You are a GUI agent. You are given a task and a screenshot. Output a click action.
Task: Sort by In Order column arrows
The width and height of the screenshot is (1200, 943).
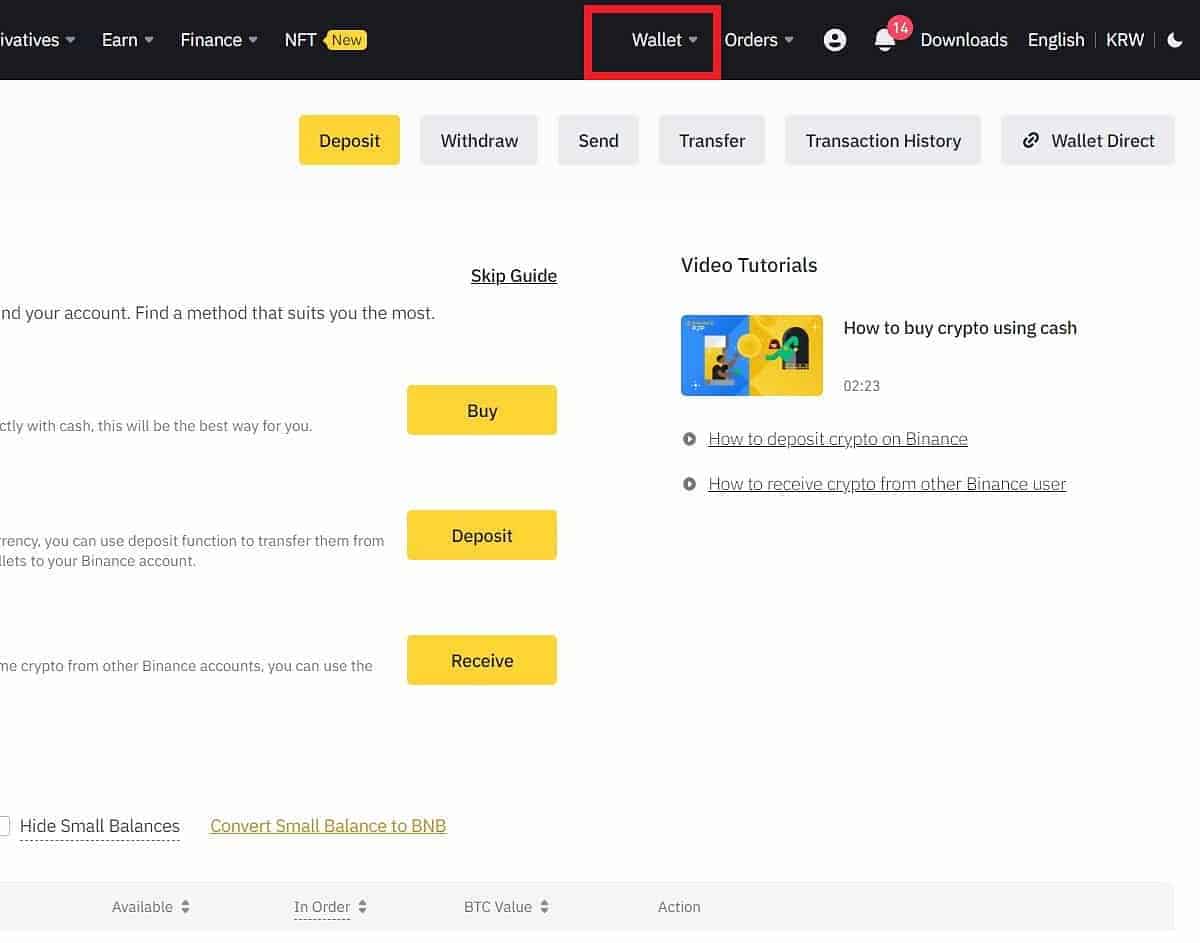362,907
